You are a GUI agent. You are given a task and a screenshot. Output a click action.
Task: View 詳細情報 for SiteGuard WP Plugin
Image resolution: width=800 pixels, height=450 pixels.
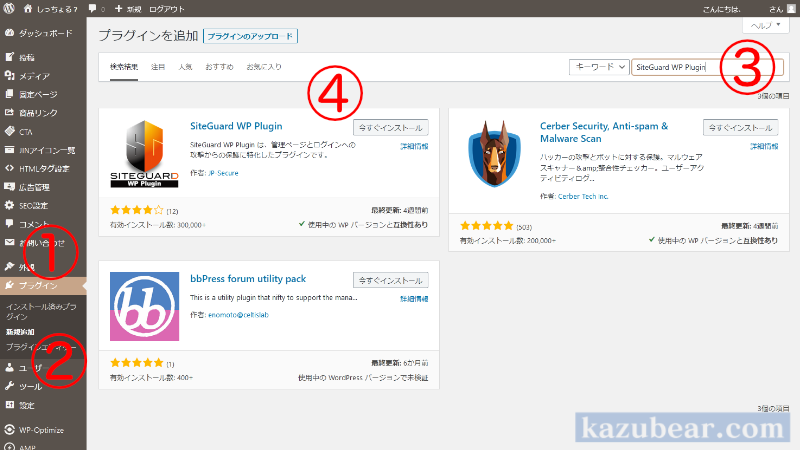pos(414,146)
